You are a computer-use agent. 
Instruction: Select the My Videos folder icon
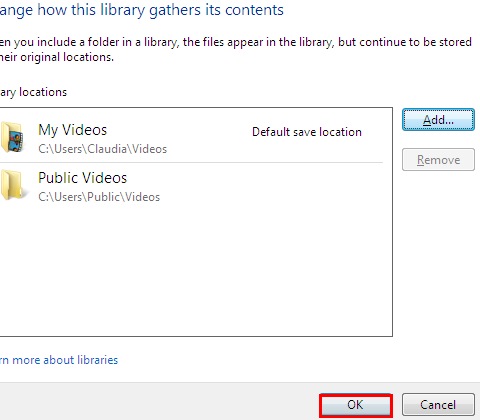13,137
